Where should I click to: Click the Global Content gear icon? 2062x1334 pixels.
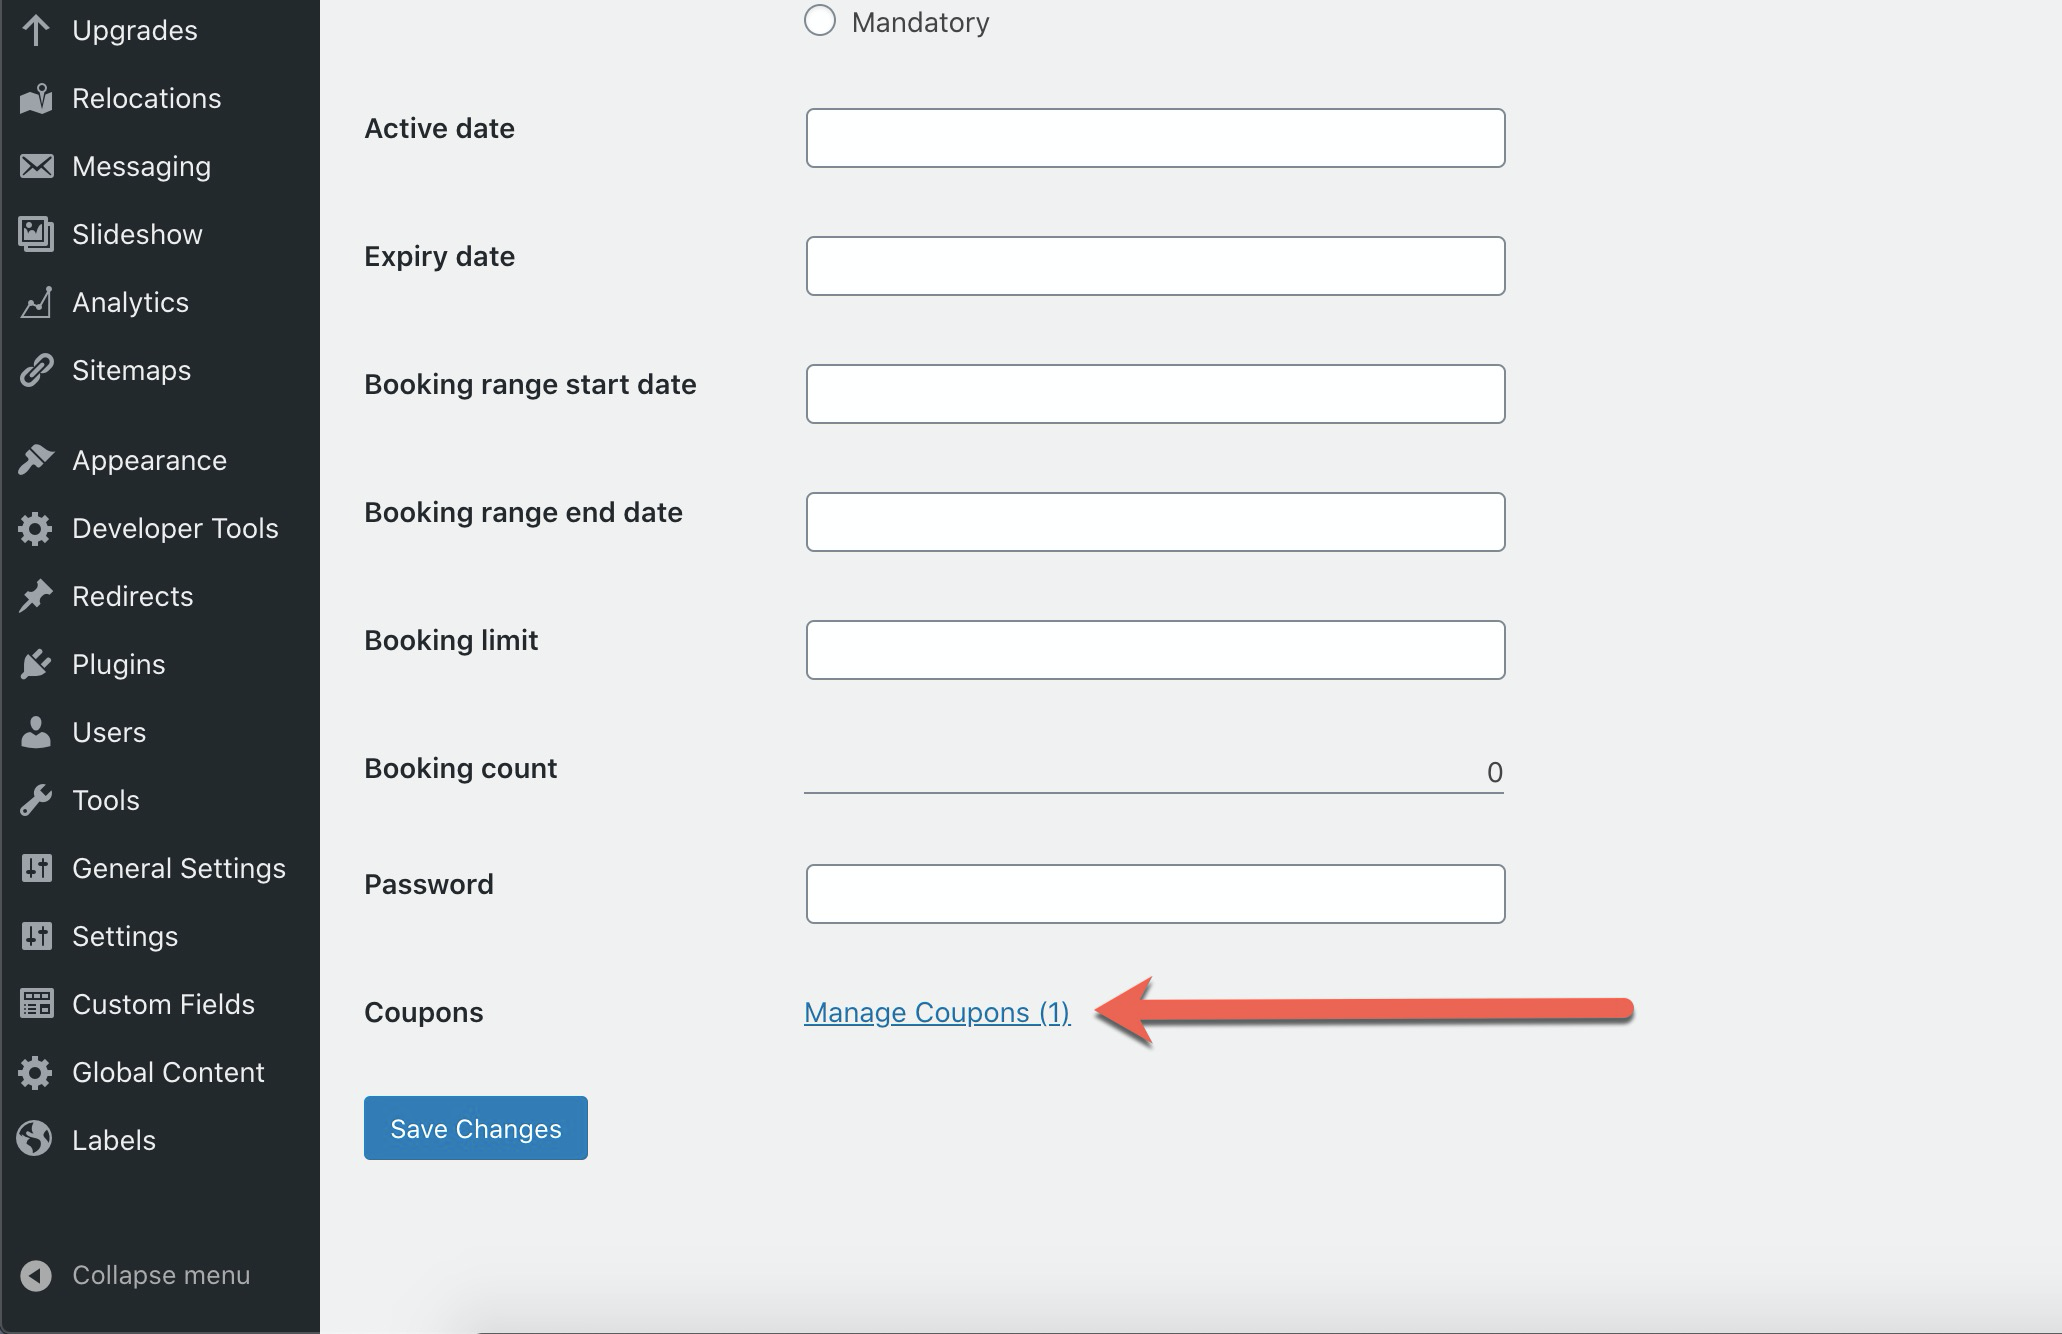[36, 1072]
